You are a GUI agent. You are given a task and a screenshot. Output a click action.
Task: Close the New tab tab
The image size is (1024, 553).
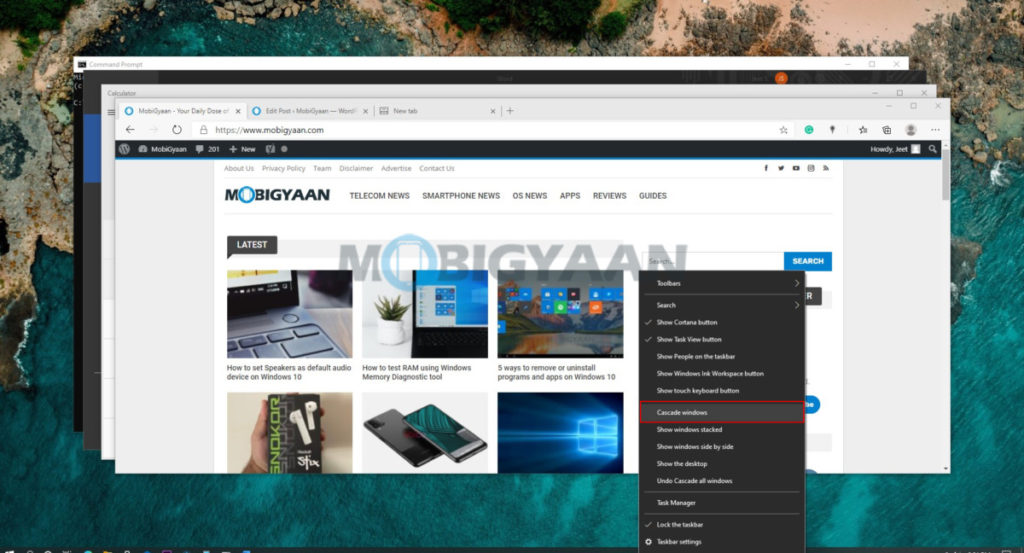coord(492,111)
